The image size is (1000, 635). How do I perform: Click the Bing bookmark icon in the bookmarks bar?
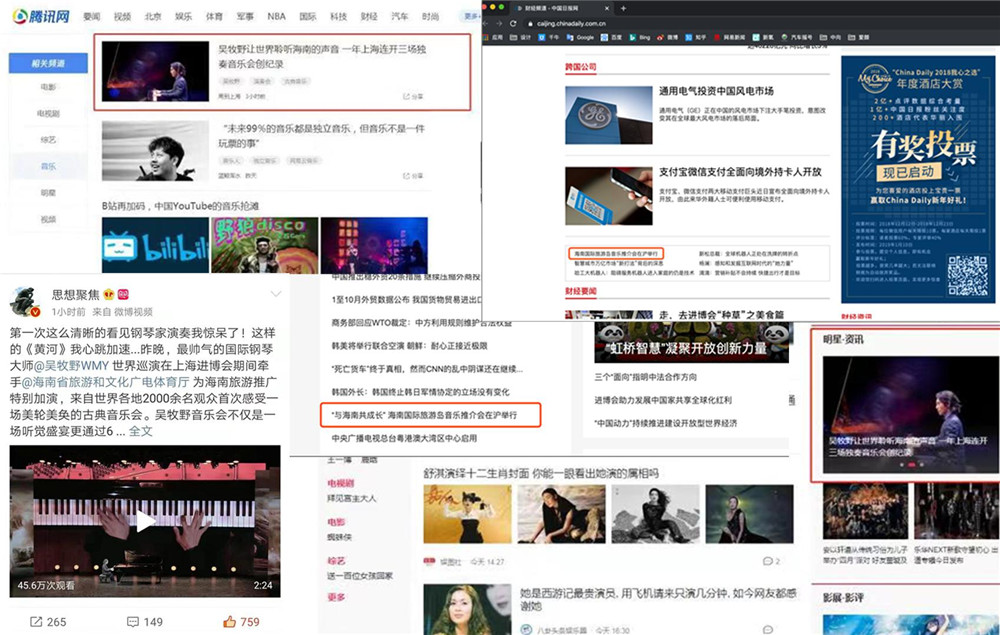(632, 37)
